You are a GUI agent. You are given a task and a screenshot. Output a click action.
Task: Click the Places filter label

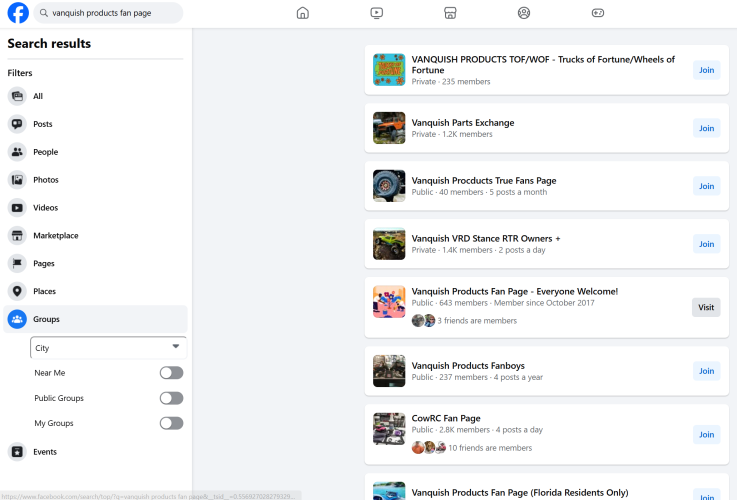click(x=45, y=291)
